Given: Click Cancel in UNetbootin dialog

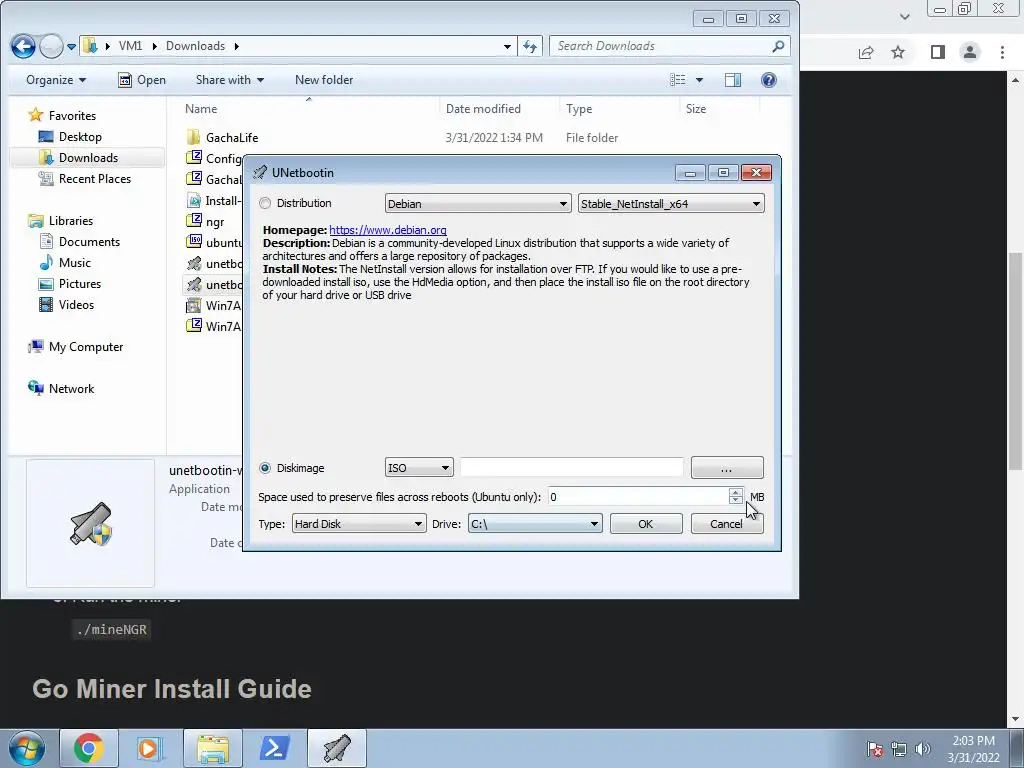Looking at the screenshot, I should coord(727,524).
